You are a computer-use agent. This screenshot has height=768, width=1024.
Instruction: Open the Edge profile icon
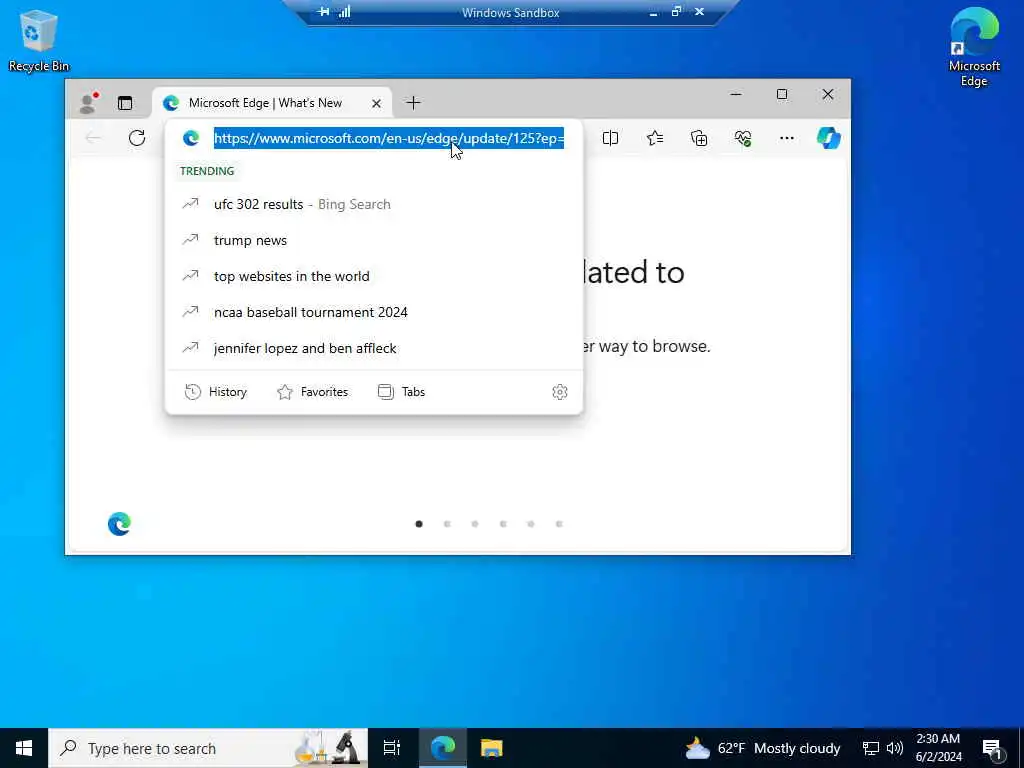tap(88, 103)
